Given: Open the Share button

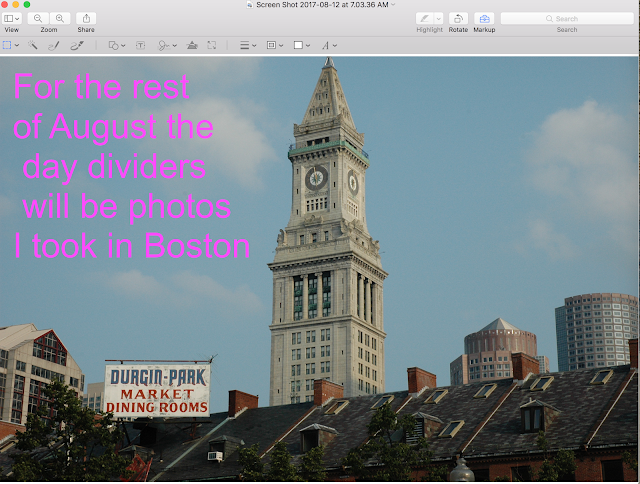Looking at the screenshot, I should (x=86, y=18).
